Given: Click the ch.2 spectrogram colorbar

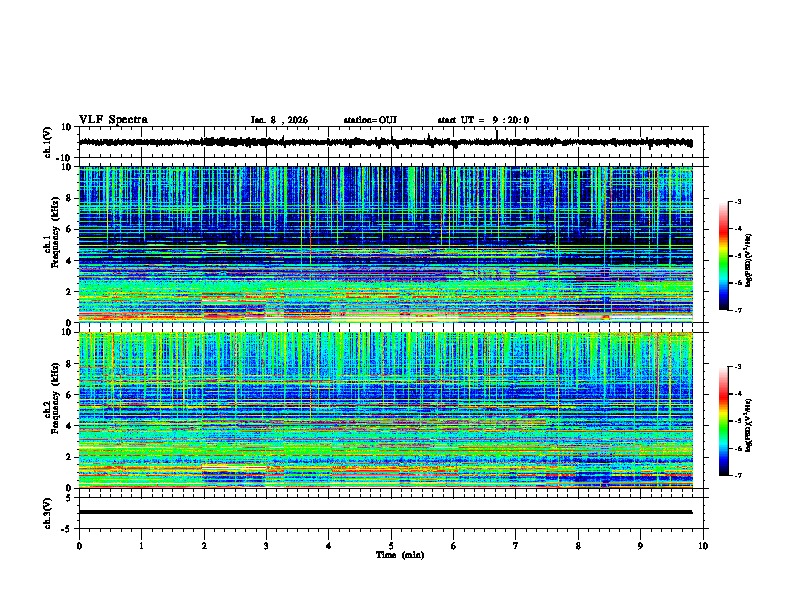Looking at the screenshot, I should pyautogui.click(x=724, y=421).
